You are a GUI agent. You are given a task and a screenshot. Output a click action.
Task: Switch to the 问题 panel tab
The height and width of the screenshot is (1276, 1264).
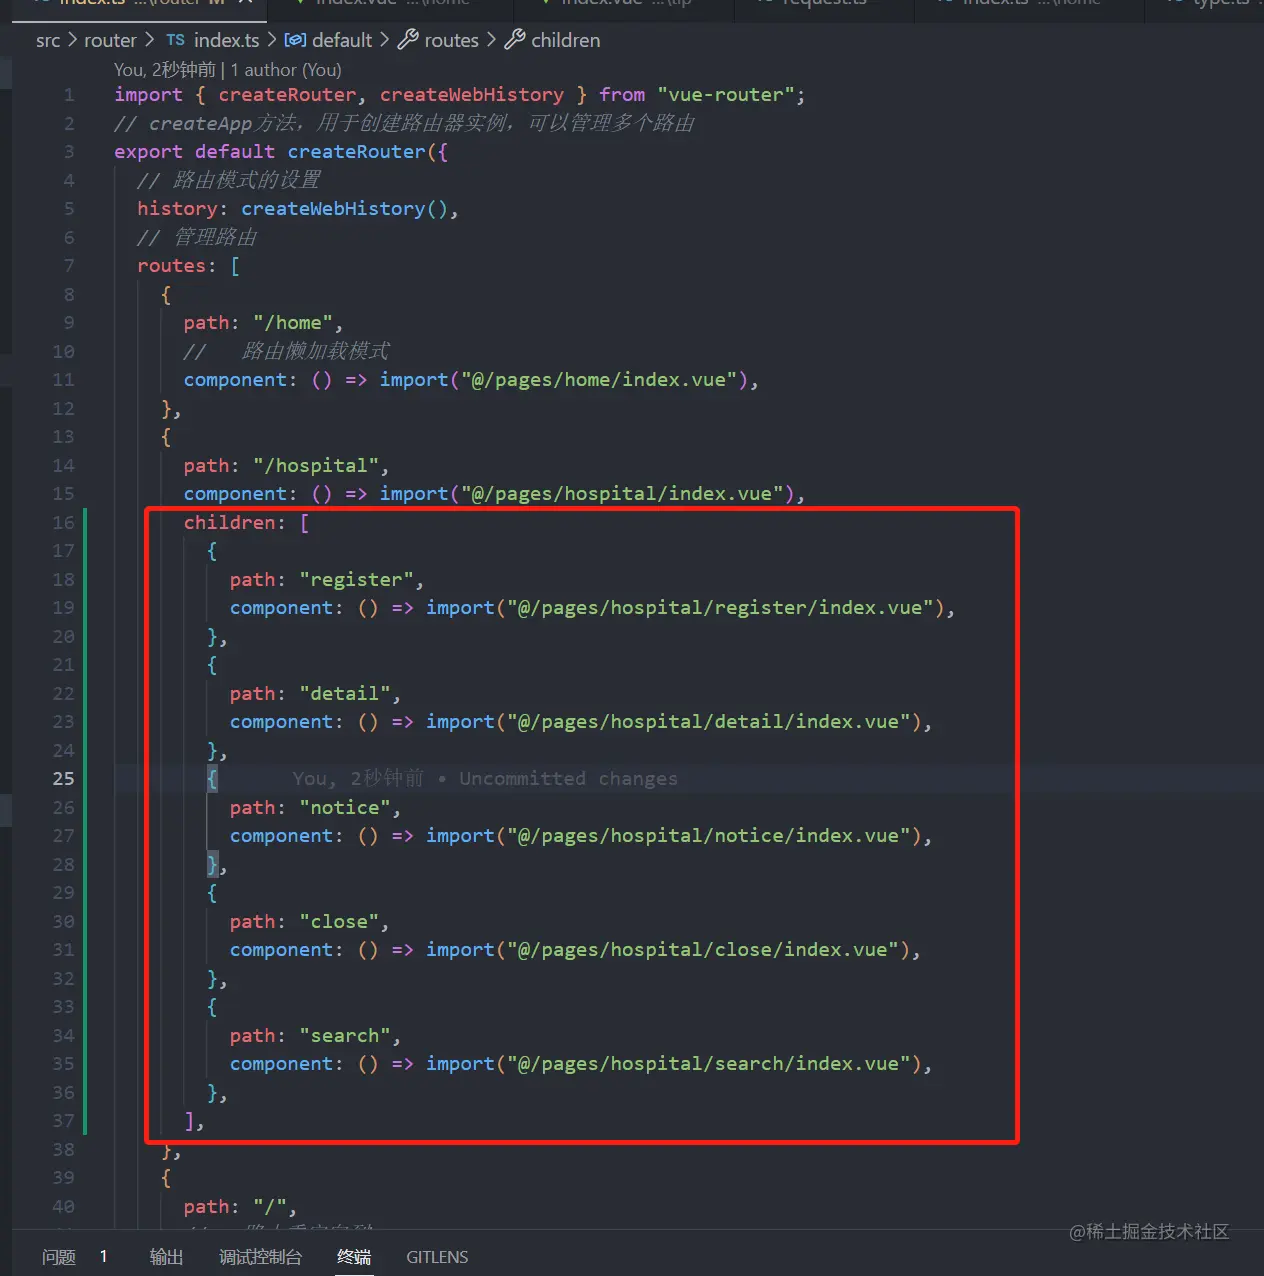coord(59,1257)
